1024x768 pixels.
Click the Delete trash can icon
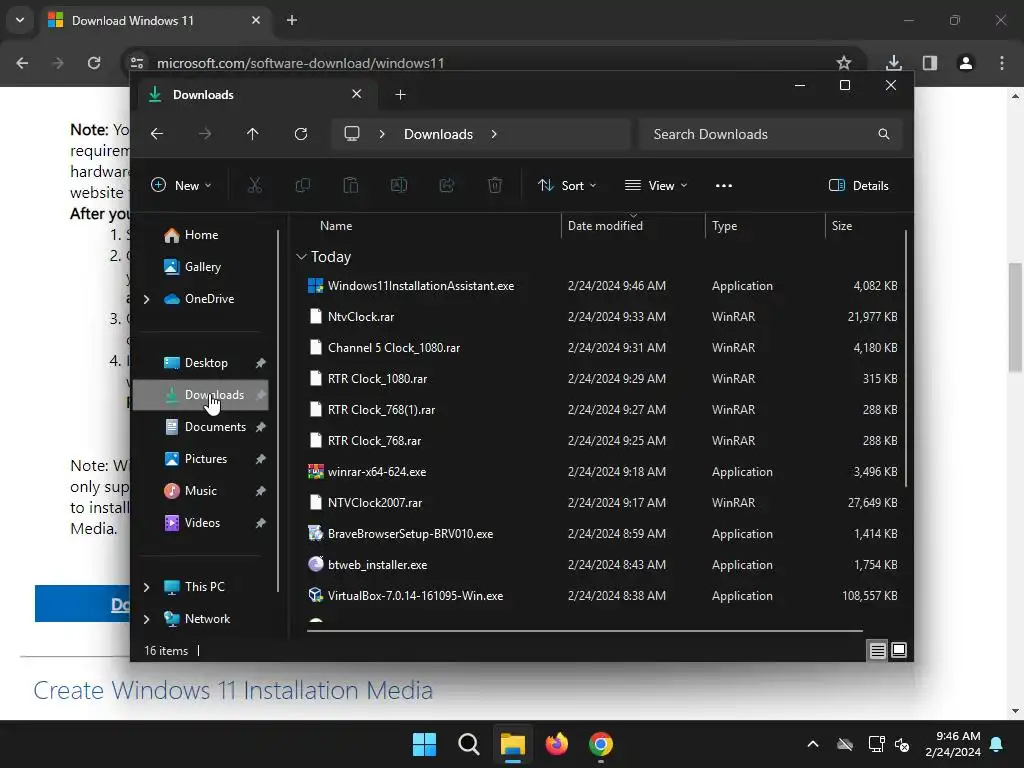coord(495,185)
